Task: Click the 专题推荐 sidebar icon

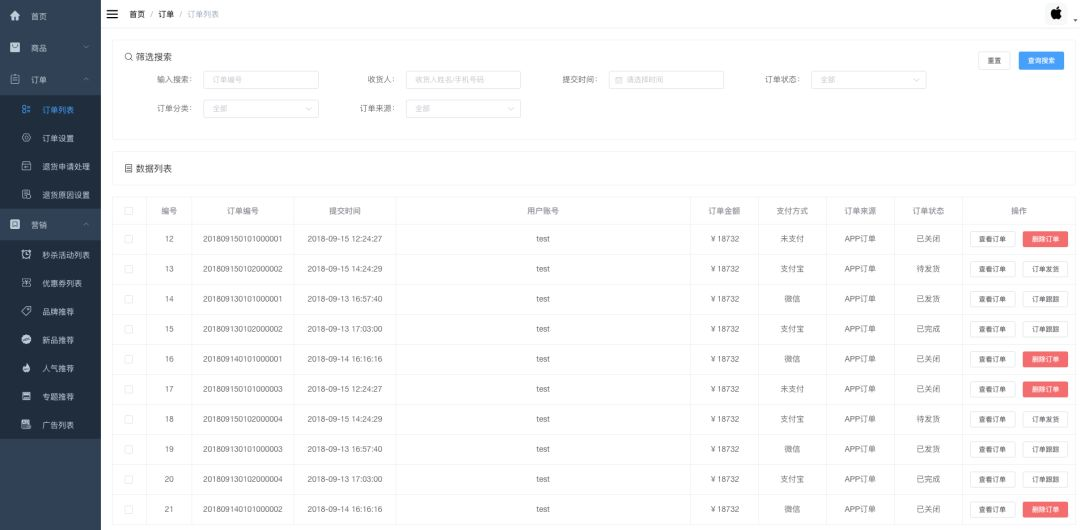Action: pos(26,396)
